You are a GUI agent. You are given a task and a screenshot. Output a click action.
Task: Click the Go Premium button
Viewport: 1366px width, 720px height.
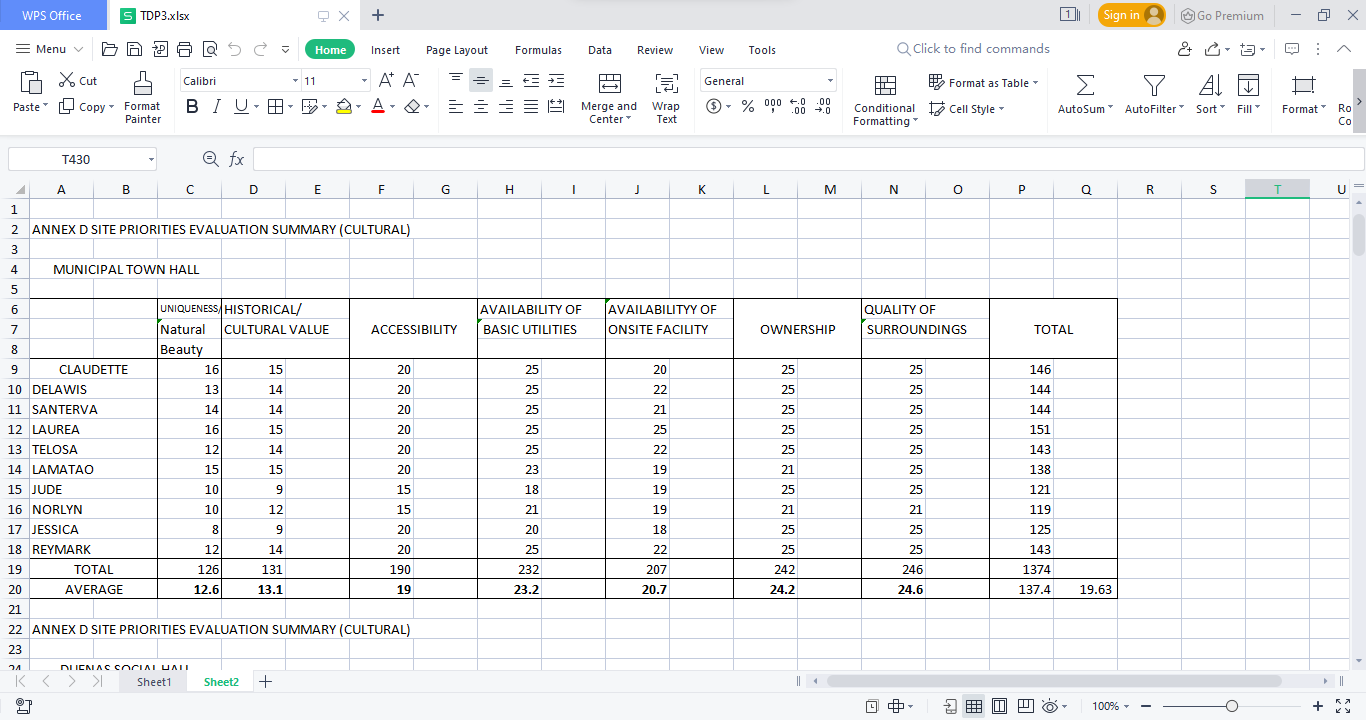click(1222, 15)
